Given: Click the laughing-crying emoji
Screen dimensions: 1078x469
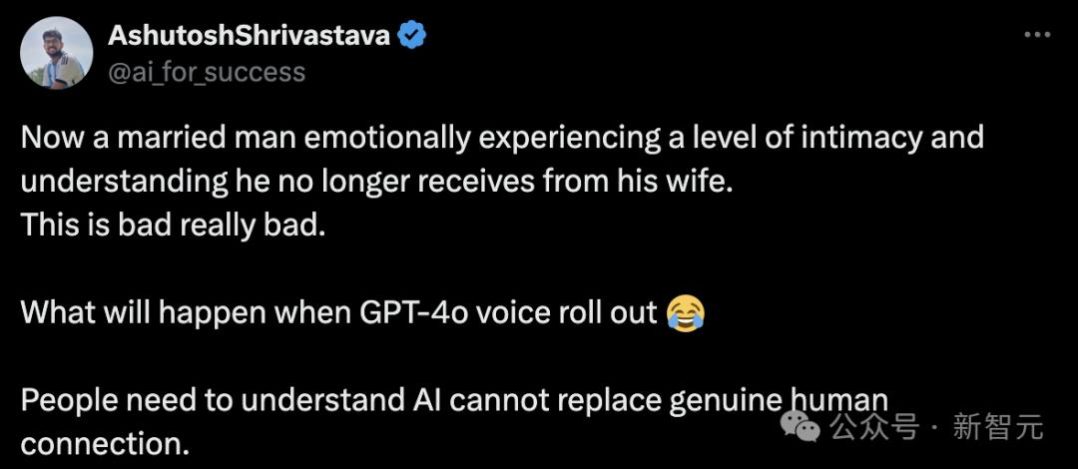Looking at the screenshot, I should tap(685, 313).
